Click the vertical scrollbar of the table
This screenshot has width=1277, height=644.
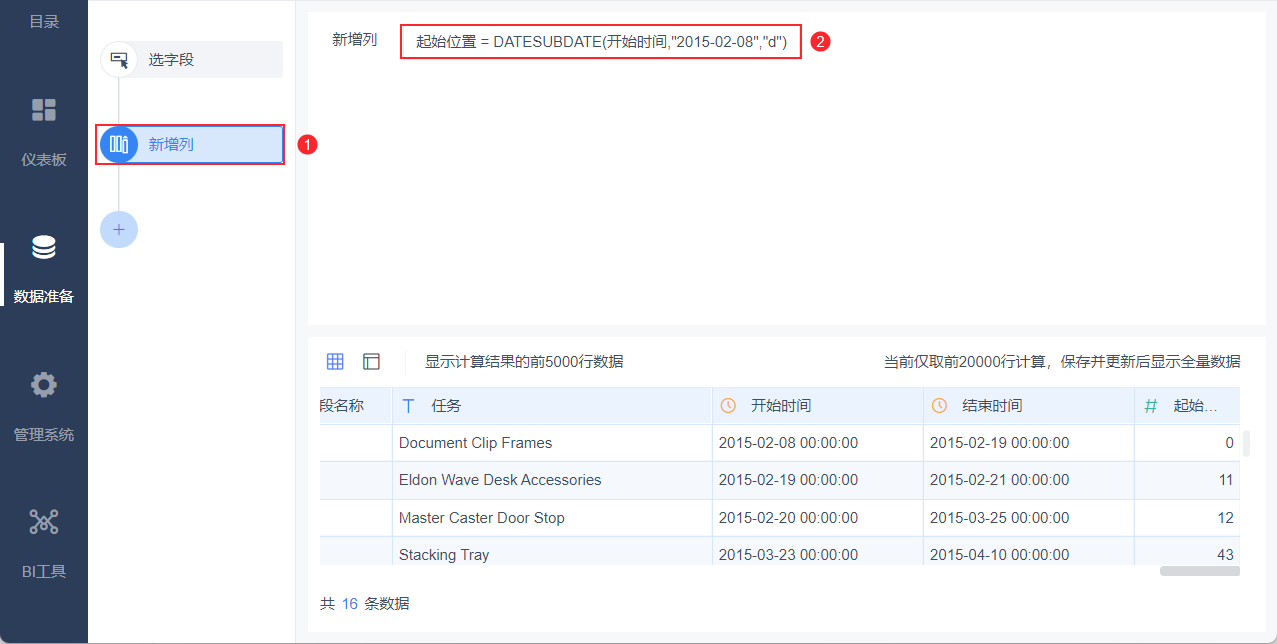pyautogui.click(x=1246, y=444)
